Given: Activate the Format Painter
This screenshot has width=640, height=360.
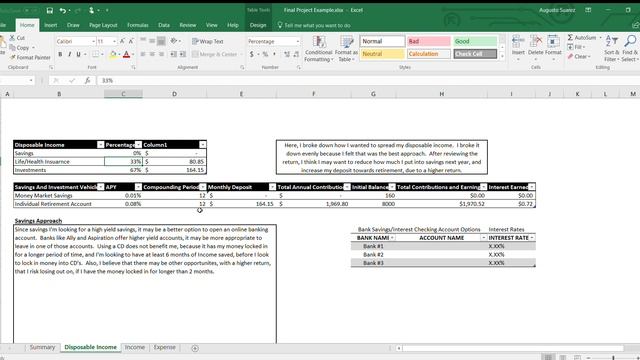Looking at the screenshot, I should 30,58.
